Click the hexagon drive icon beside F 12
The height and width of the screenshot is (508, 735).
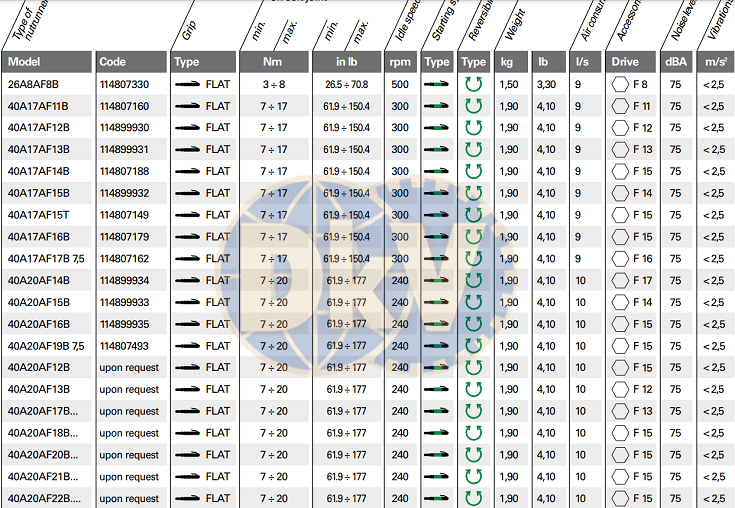pyautogui.click(x=620, y=128)
